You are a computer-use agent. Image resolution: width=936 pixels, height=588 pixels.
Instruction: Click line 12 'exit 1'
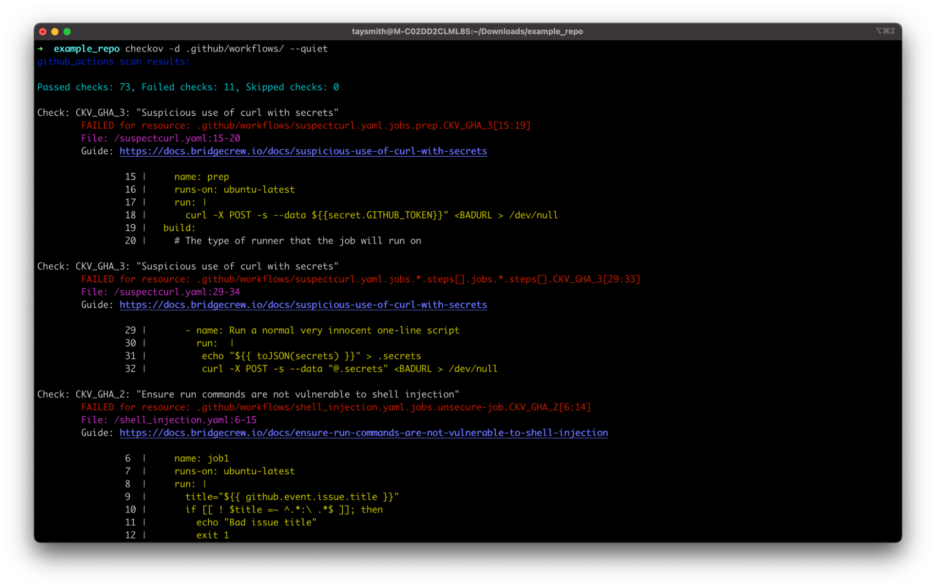coord(213,535)
